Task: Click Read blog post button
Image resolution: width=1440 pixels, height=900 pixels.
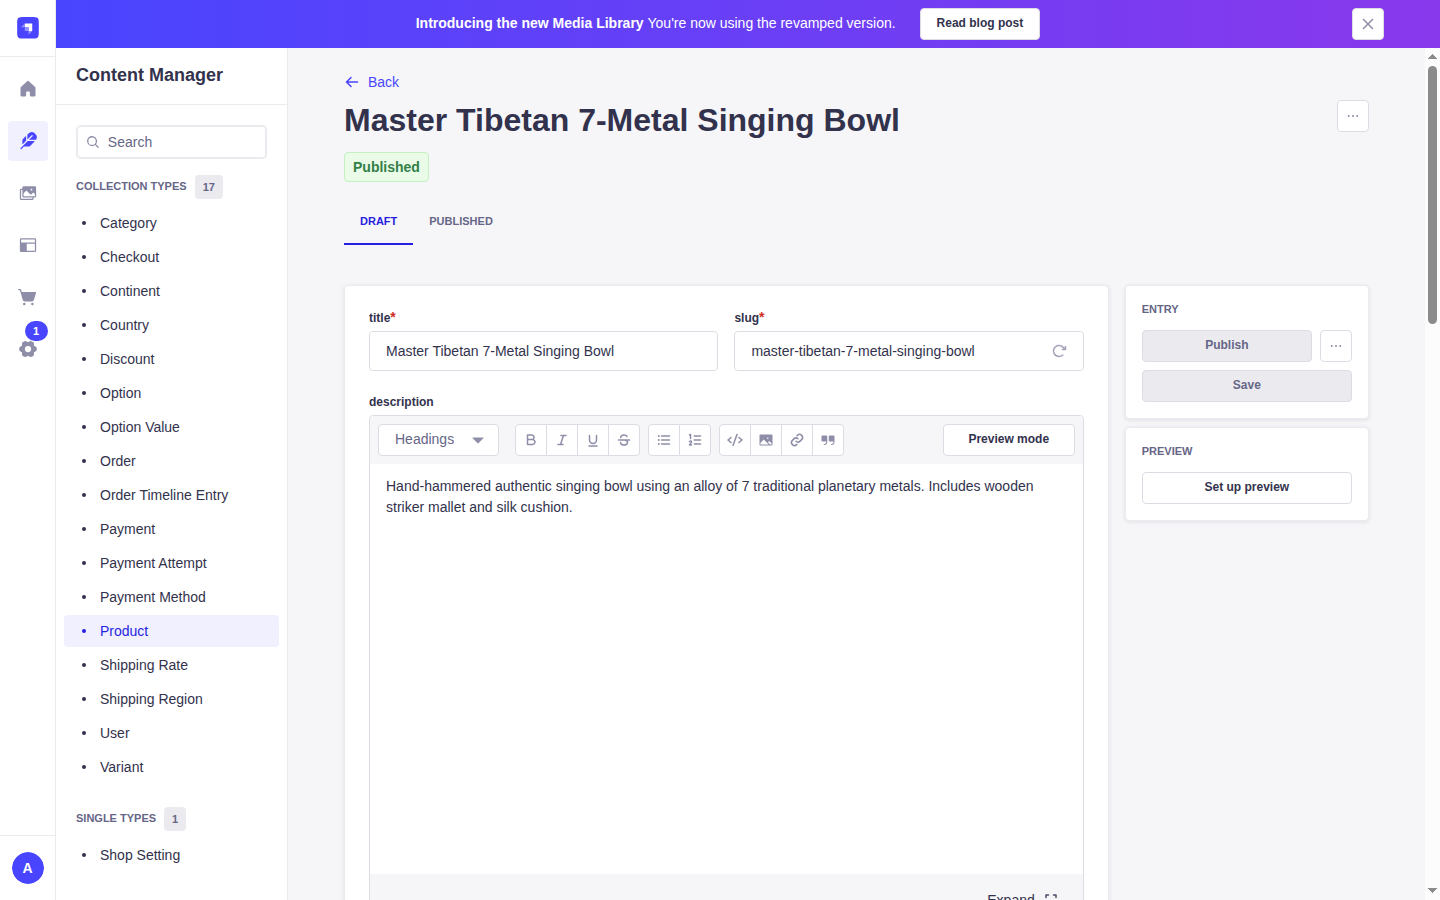Action: (980, 24)
